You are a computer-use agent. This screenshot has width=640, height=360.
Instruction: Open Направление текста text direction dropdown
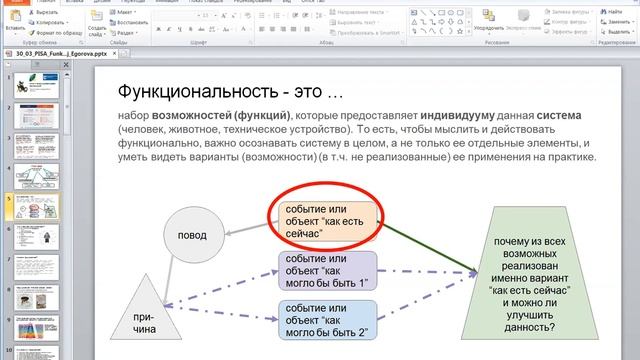coord(359,12)
